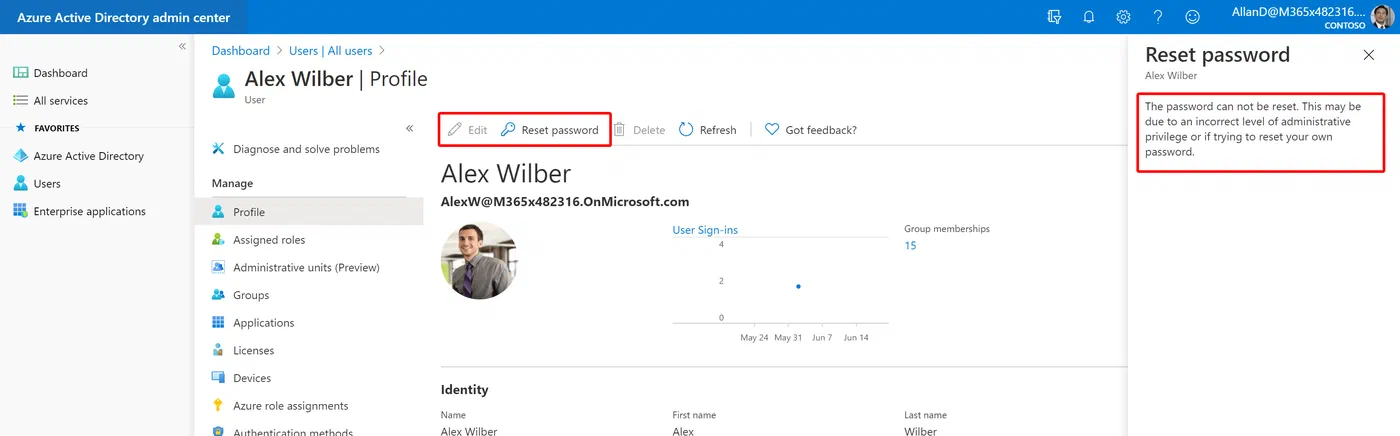Close the Reset password panel

1369,55
